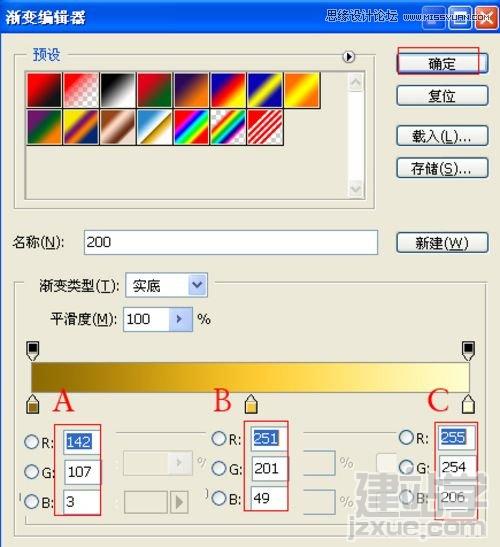Screen dimensions: 500x547
Task: Select the transparent rainbow gradient preset
Action: (x=228, y=127)
